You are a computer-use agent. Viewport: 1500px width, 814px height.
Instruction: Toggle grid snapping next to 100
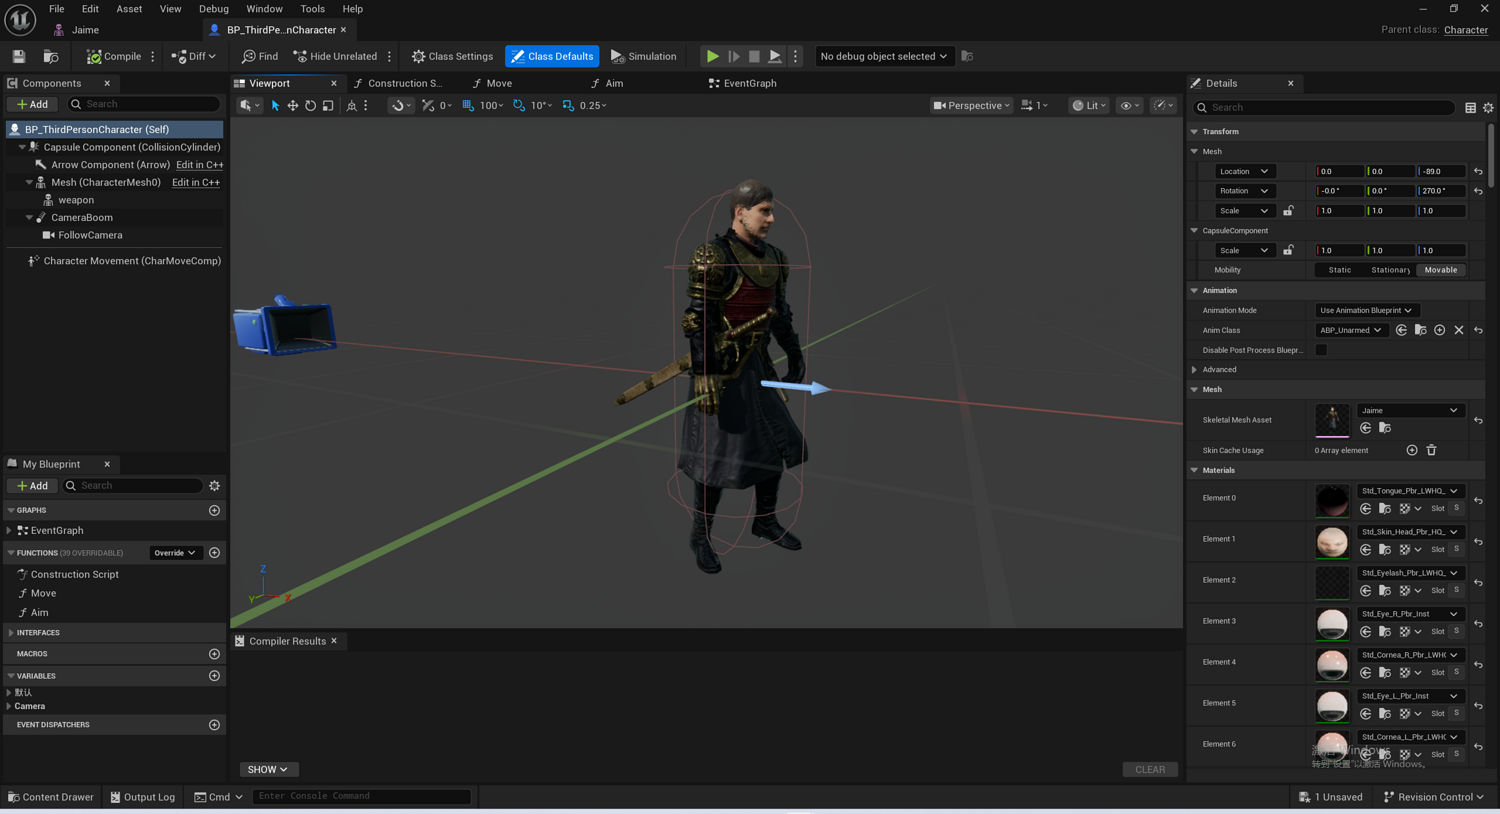click(468, 105)
